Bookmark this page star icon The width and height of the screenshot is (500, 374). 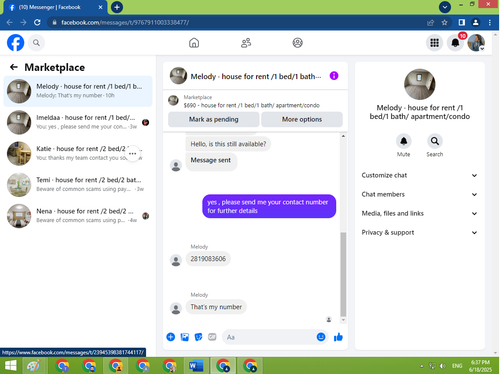[444, 22]
